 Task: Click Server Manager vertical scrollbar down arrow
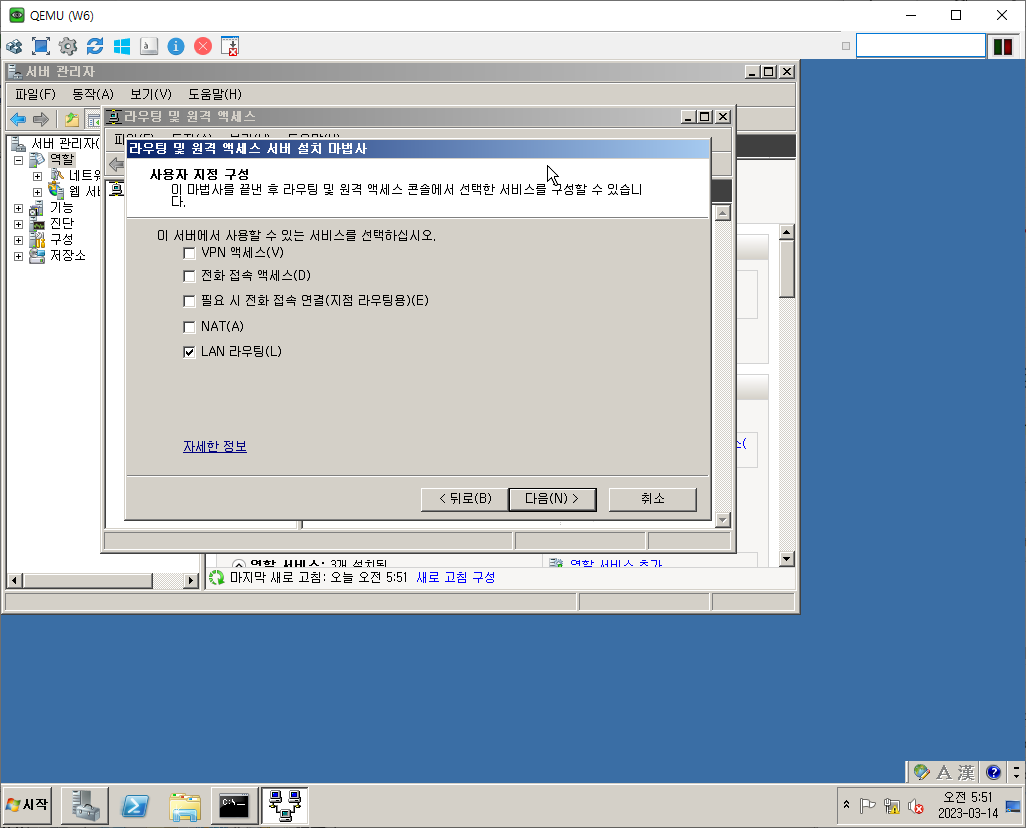(787, 559)
